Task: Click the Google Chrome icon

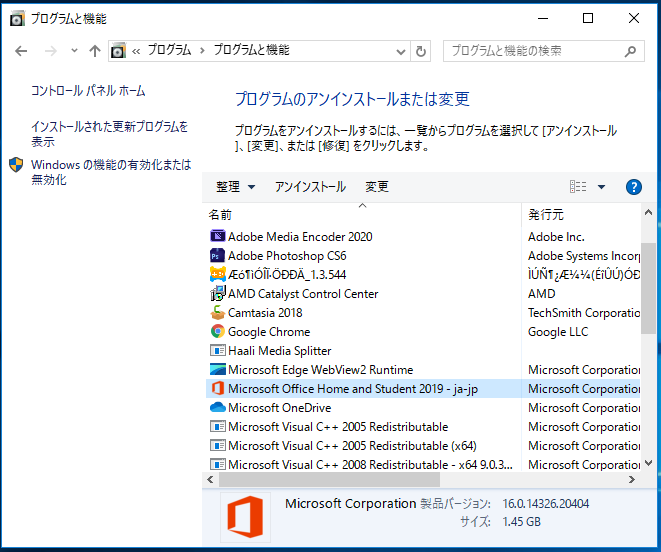Action: click(218, 331)
